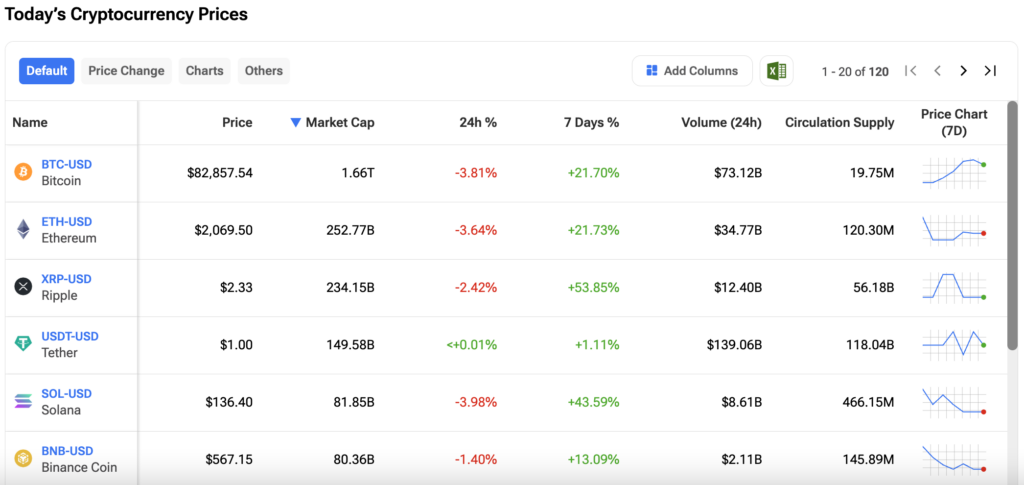
Task: Click the Ripple XRP logo icon
Action: pos(23,287)
